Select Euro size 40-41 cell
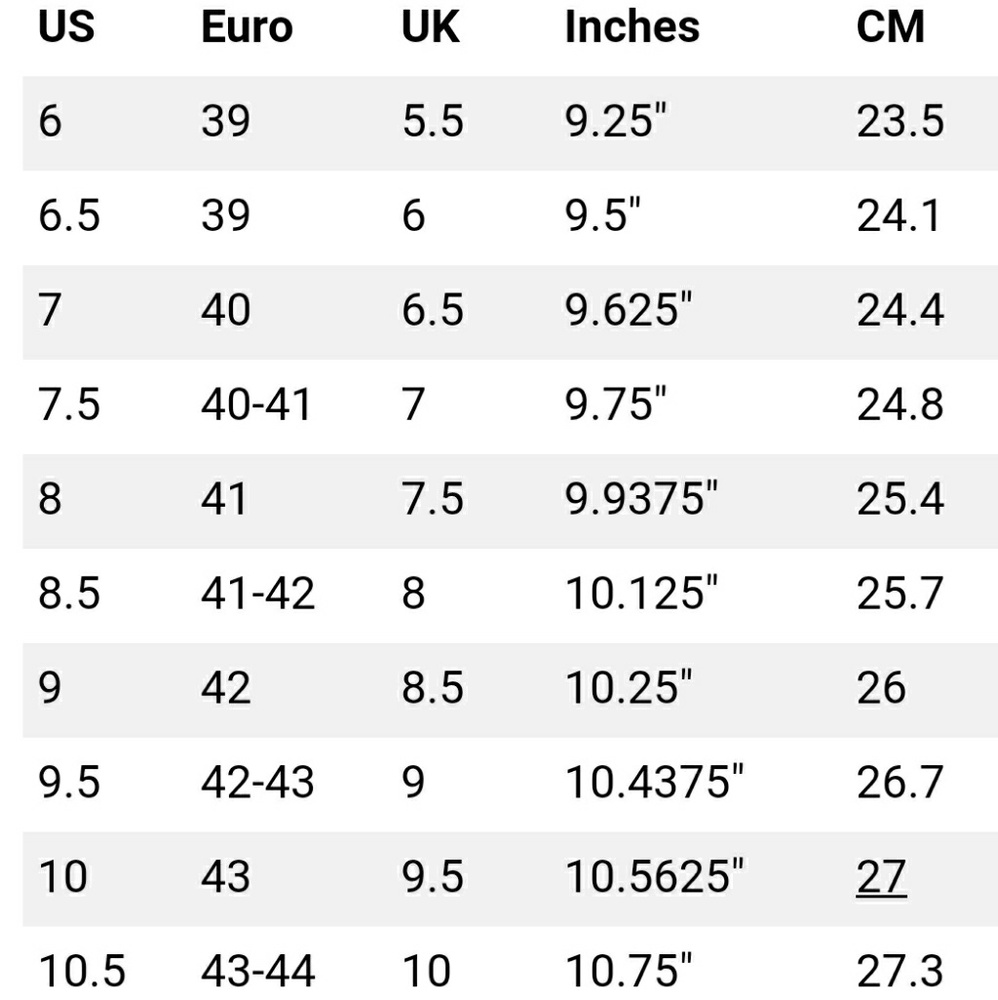The image size is (998, 1000). [x=257, y=404]
